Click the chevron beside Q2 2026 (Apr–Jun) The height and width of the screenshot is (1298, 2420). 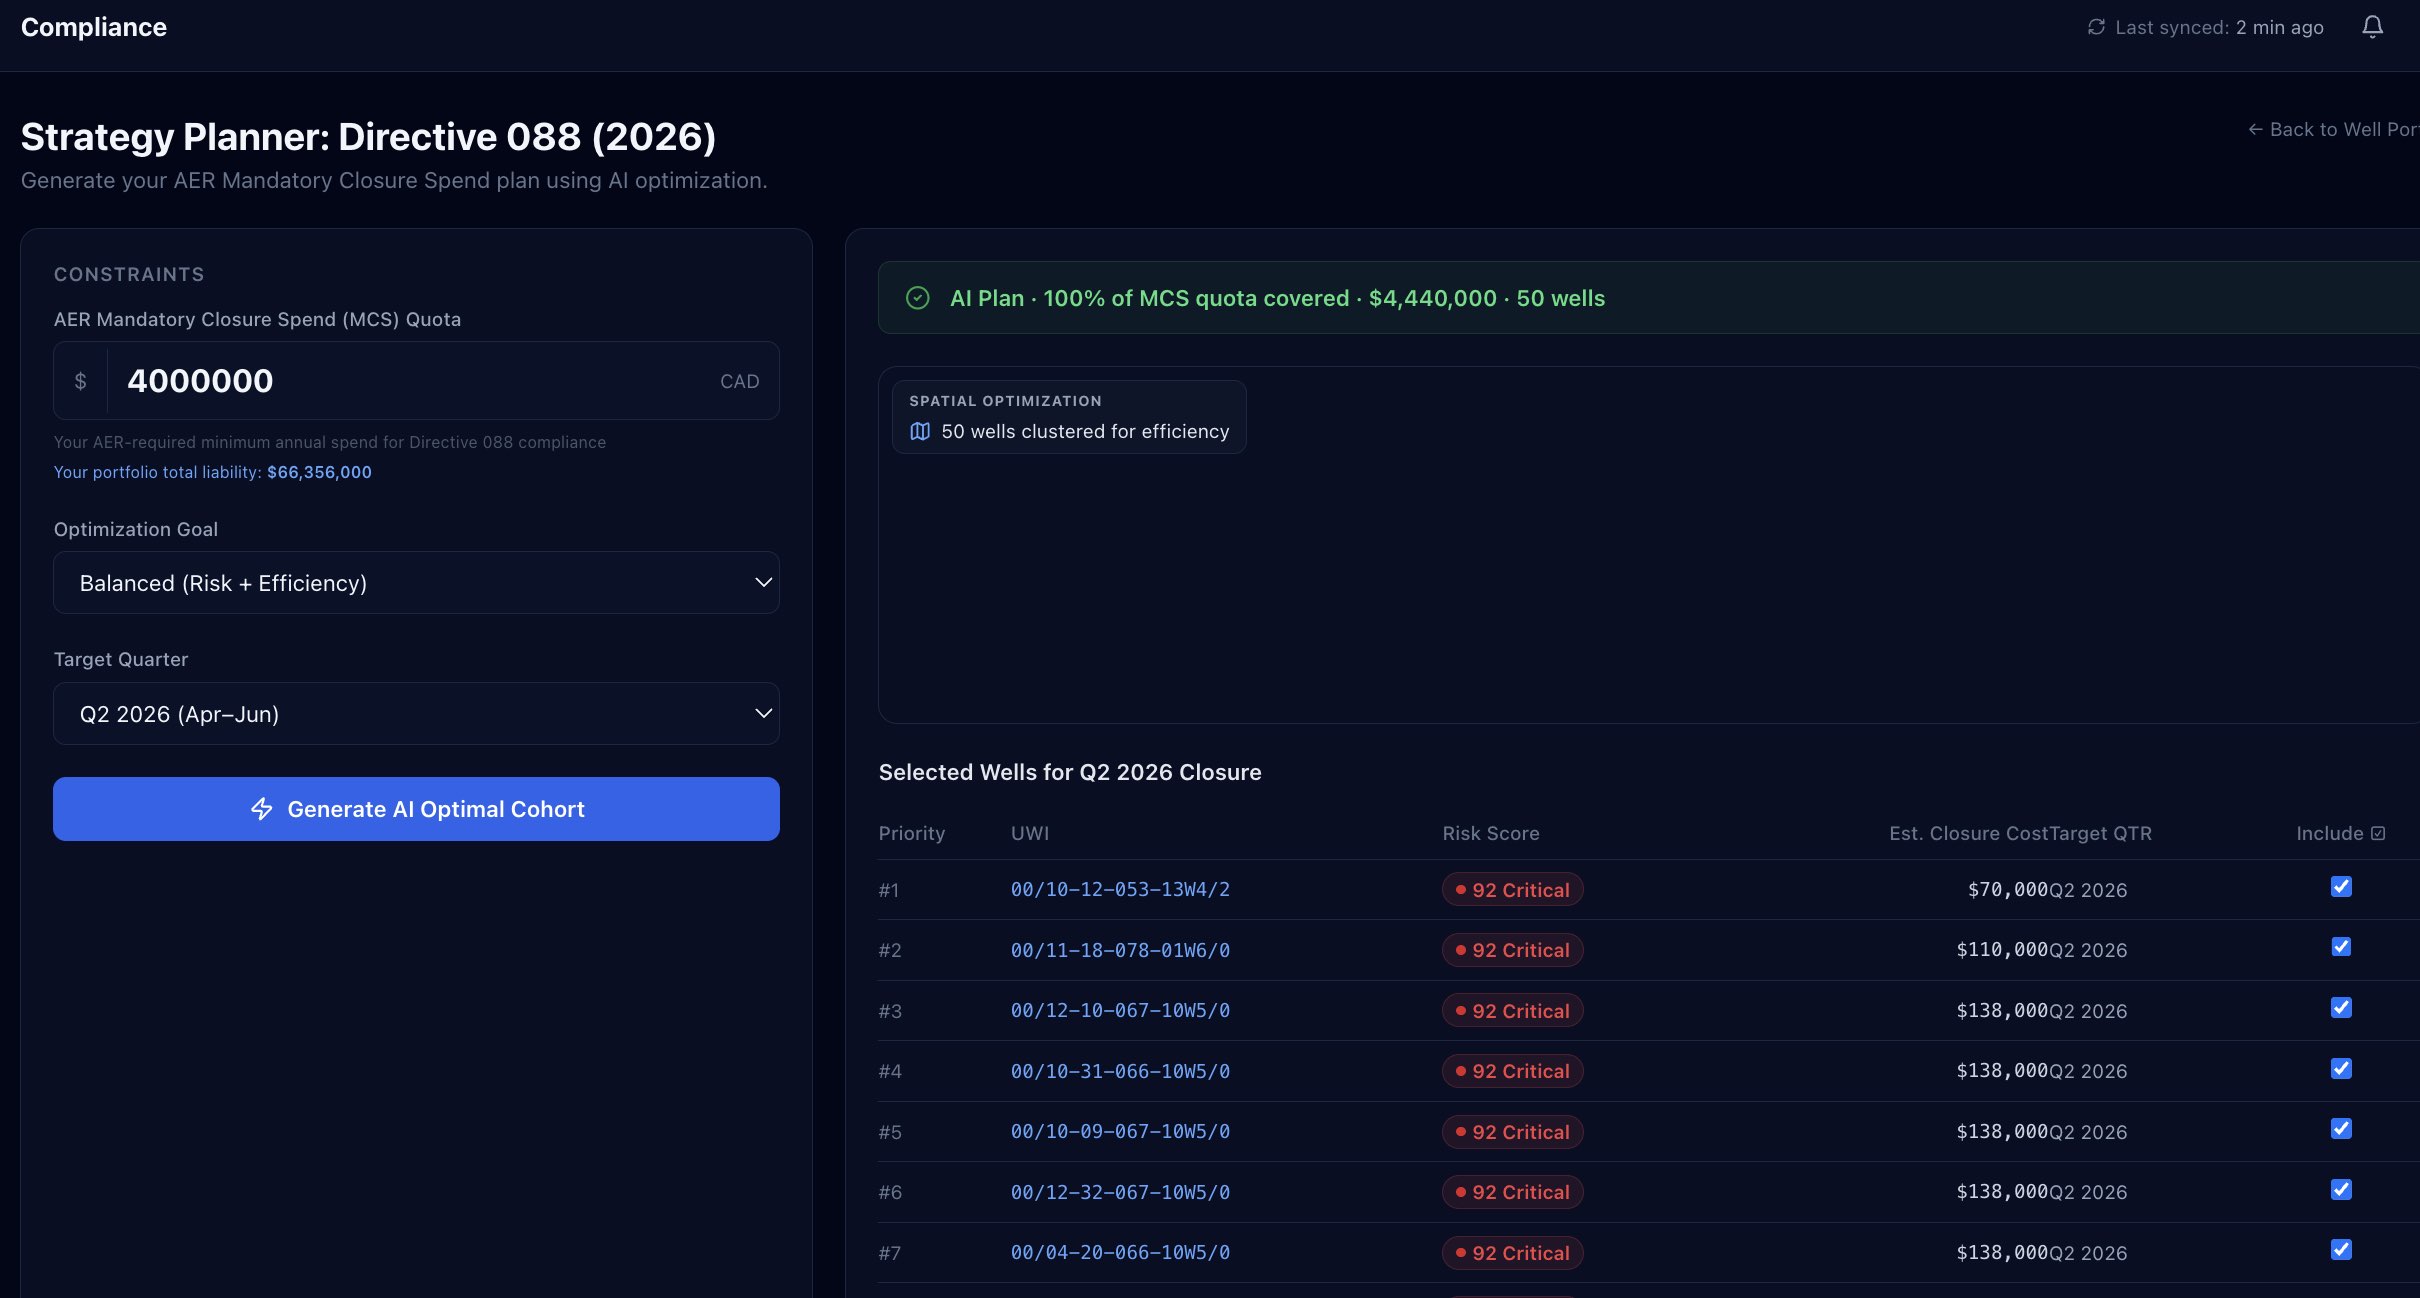point(763,714)
